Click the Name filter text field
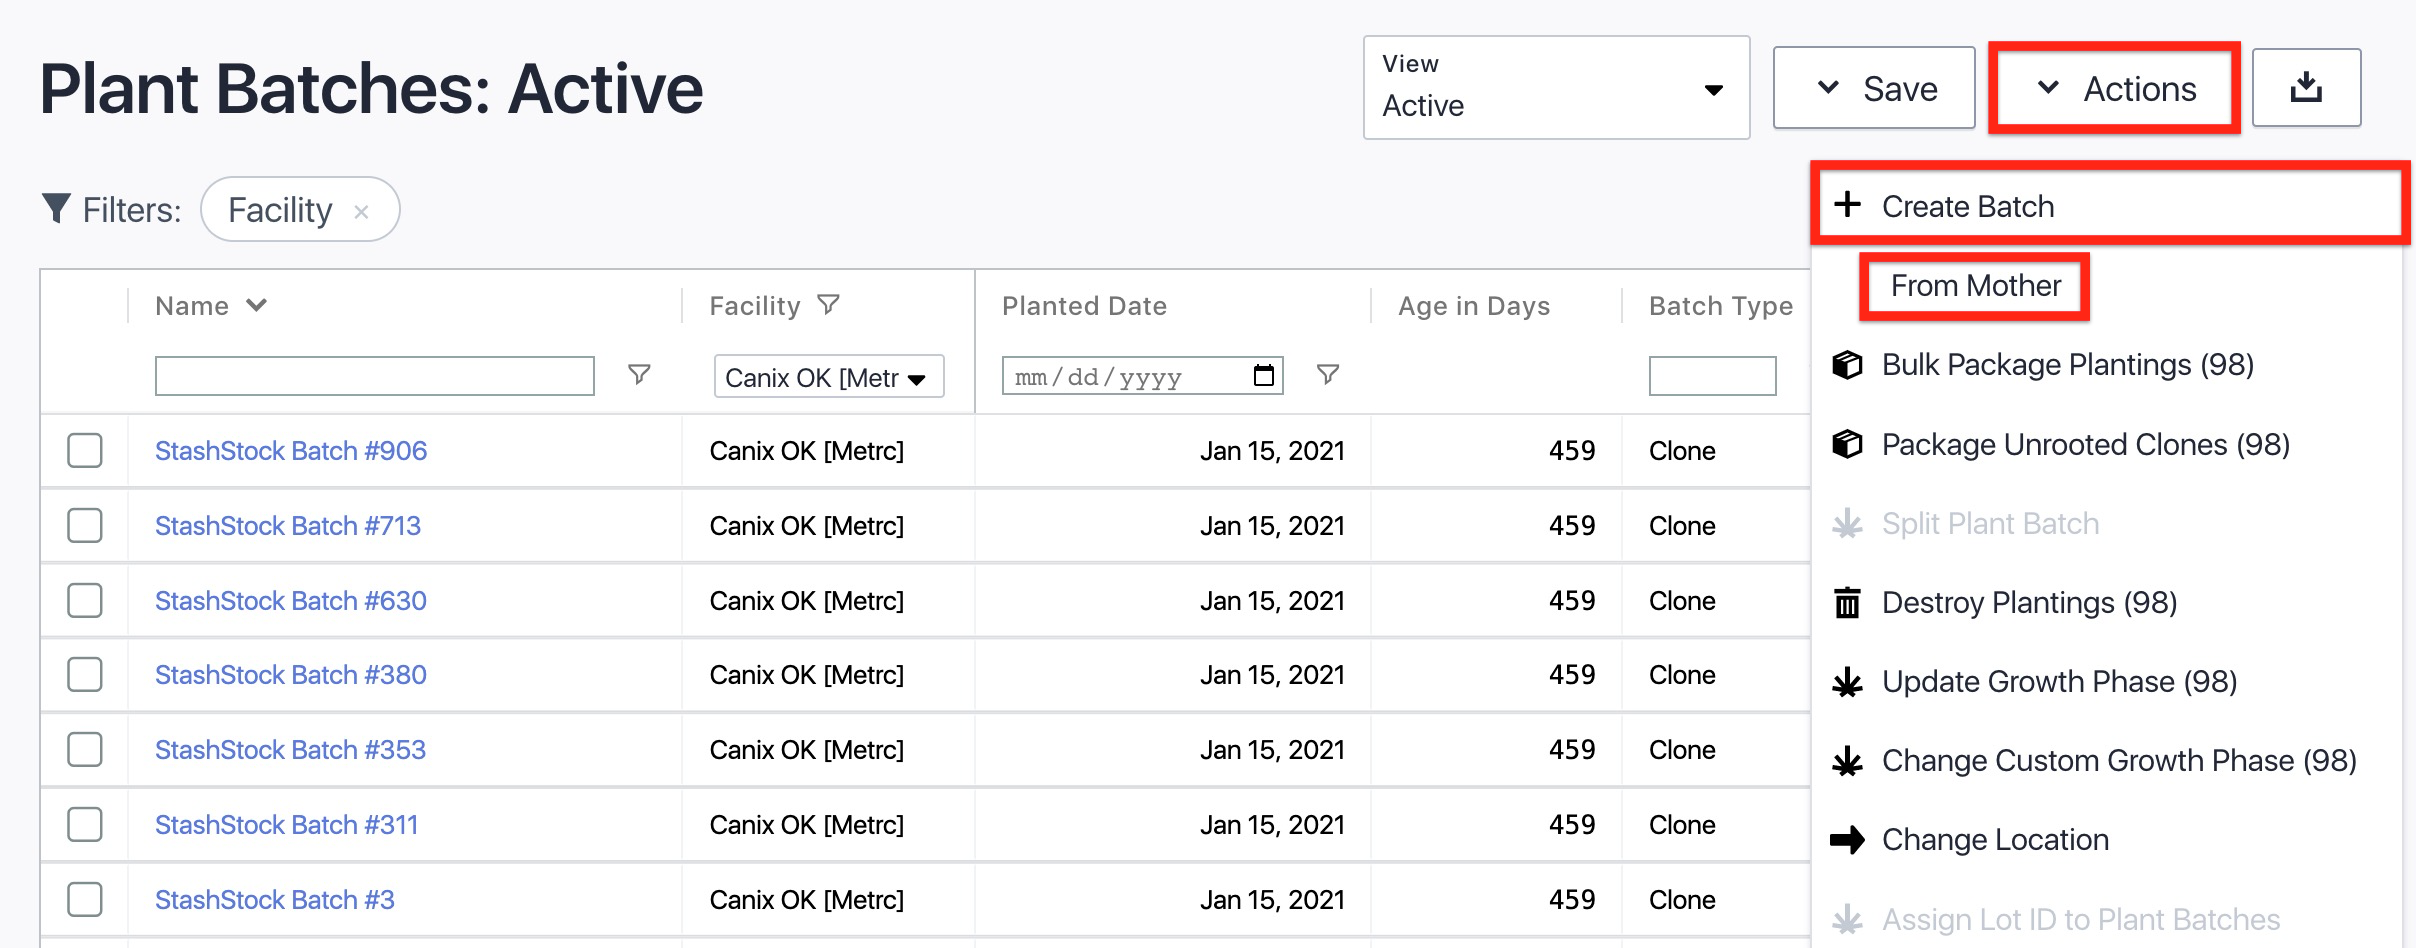The image size is (2421, 948). tap(374, 376)
